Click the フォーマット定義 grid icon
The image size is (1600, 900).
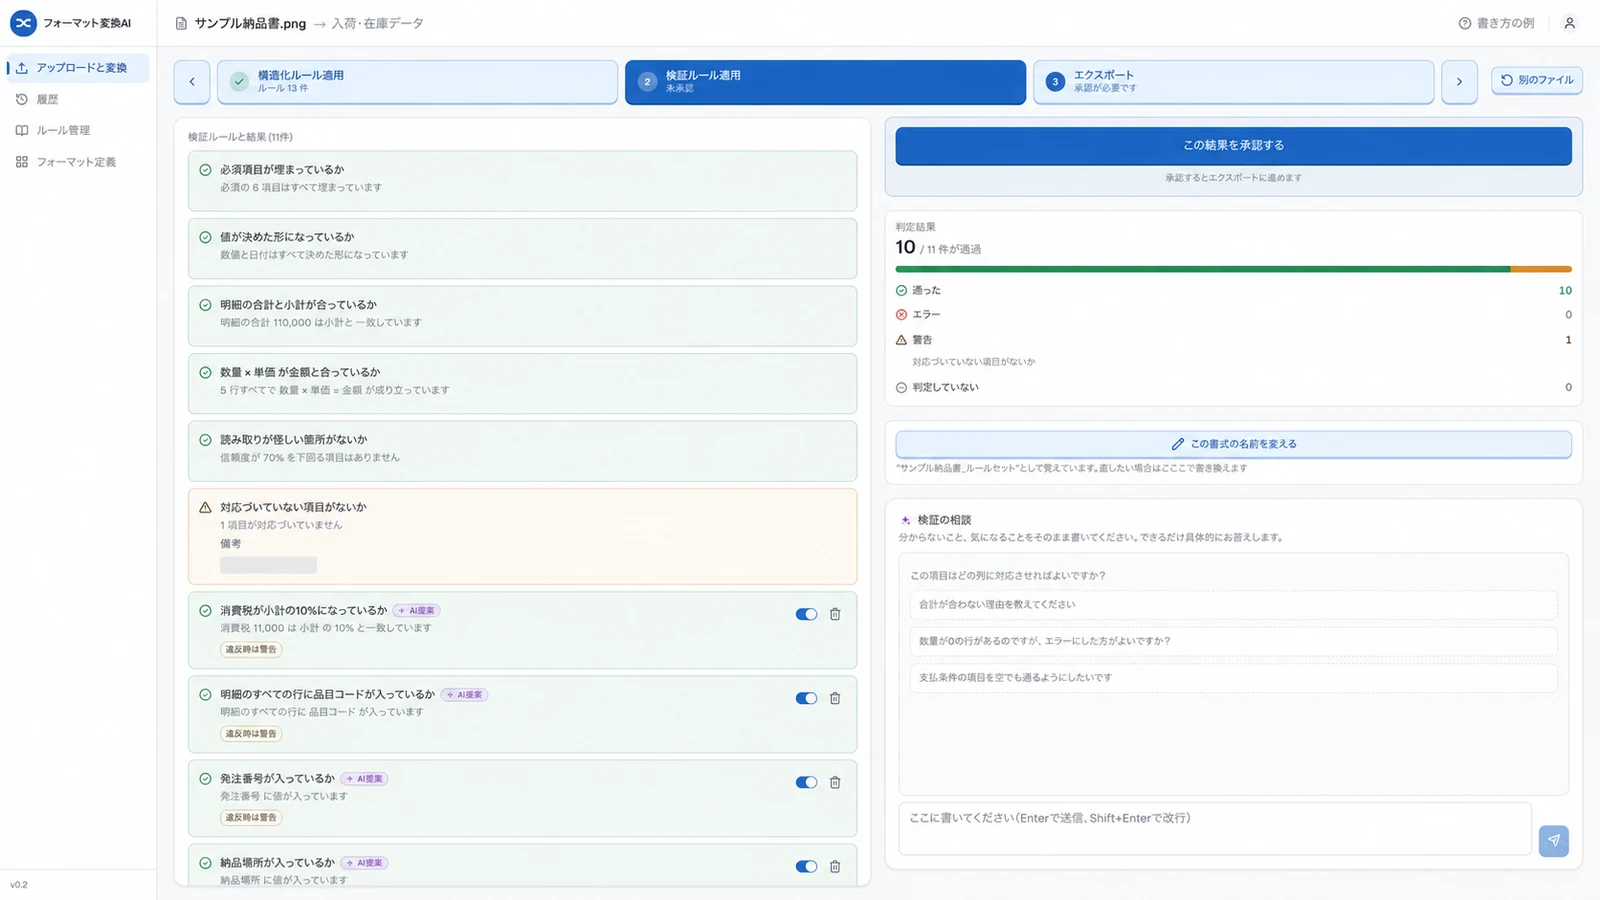click(22, 161)
